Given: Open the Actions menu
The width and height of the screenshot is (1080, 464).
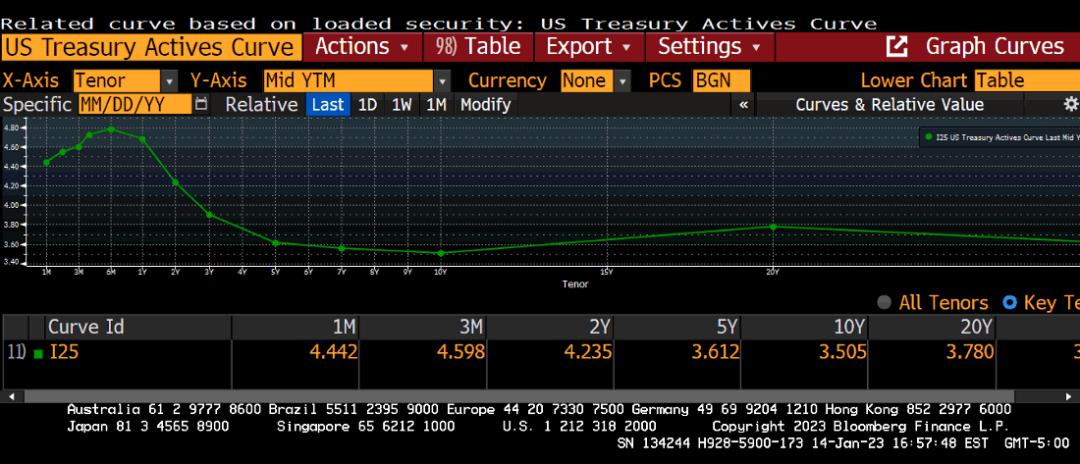Looking at the screenshot, I should pyautogui.click(x=362, y=46).
